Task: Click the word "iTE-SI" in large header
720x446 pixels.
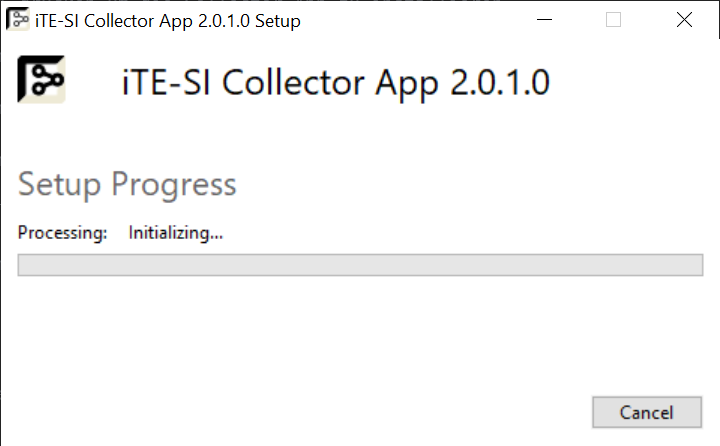Action: tap(165, 82)
